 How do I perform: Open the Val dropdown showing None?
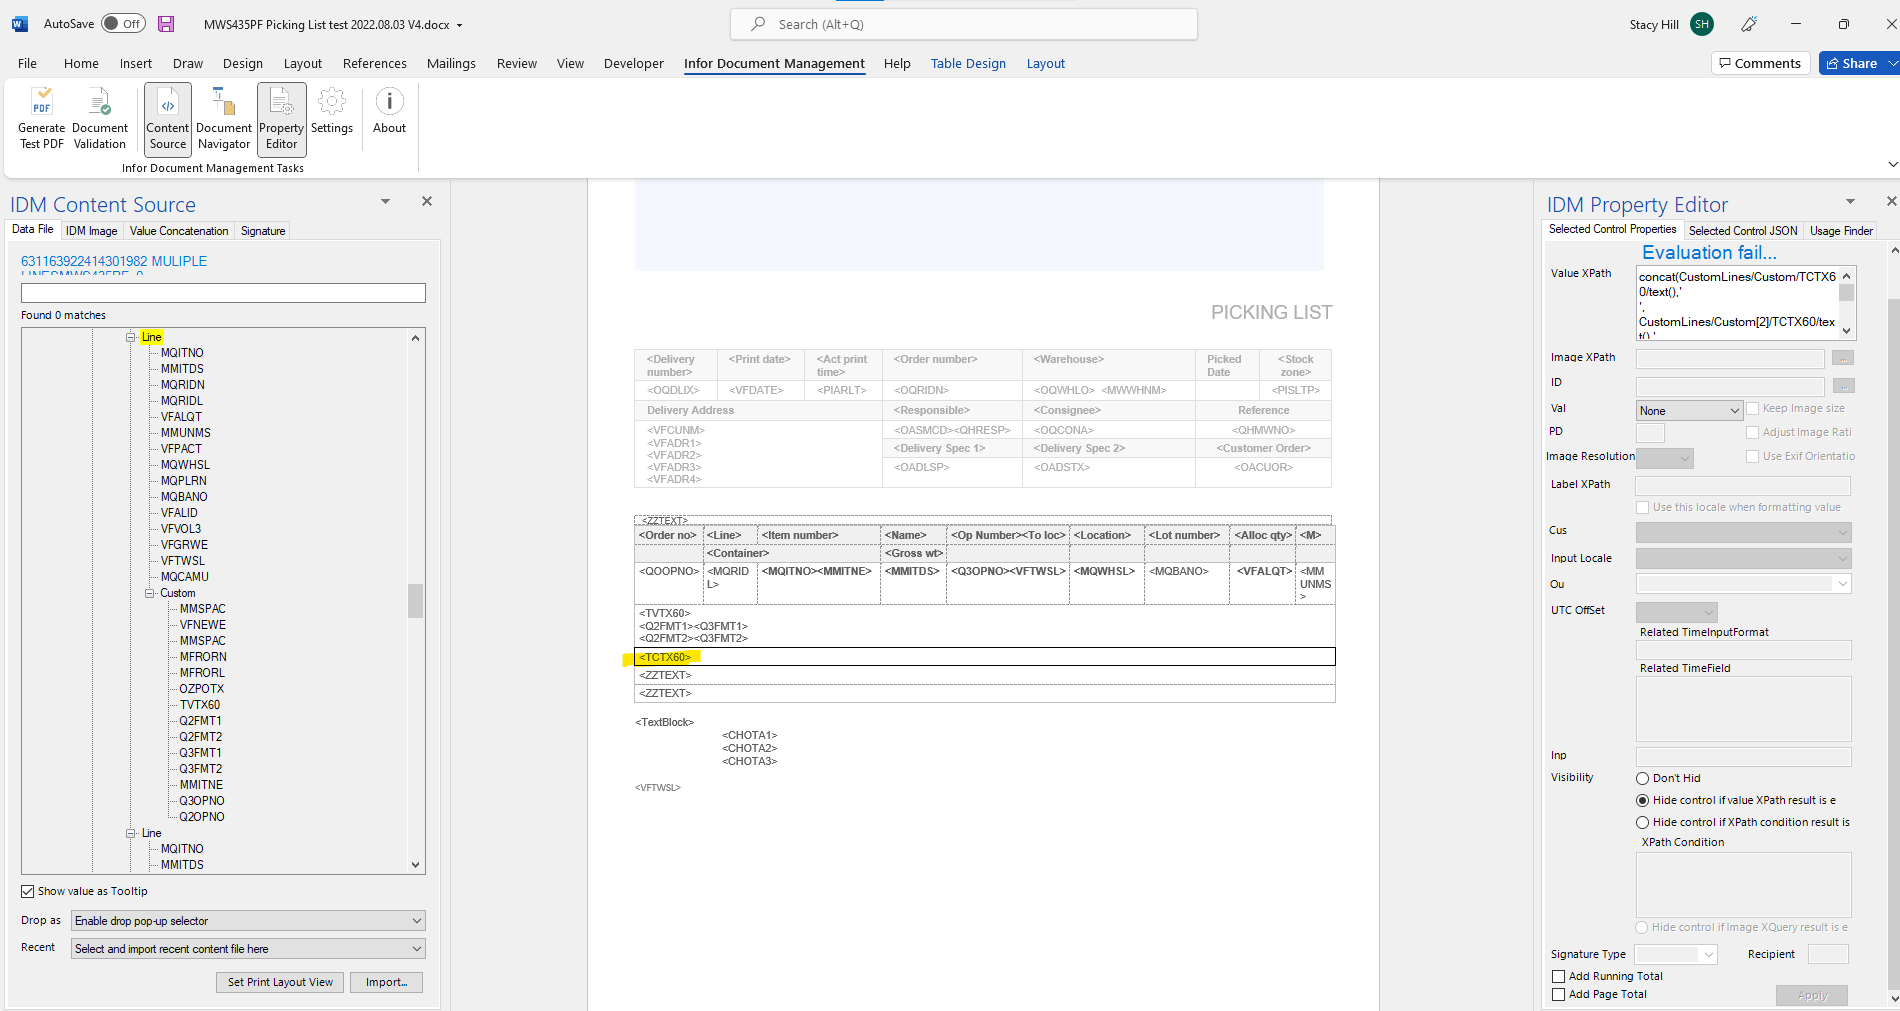click(x=1690, y=410)
